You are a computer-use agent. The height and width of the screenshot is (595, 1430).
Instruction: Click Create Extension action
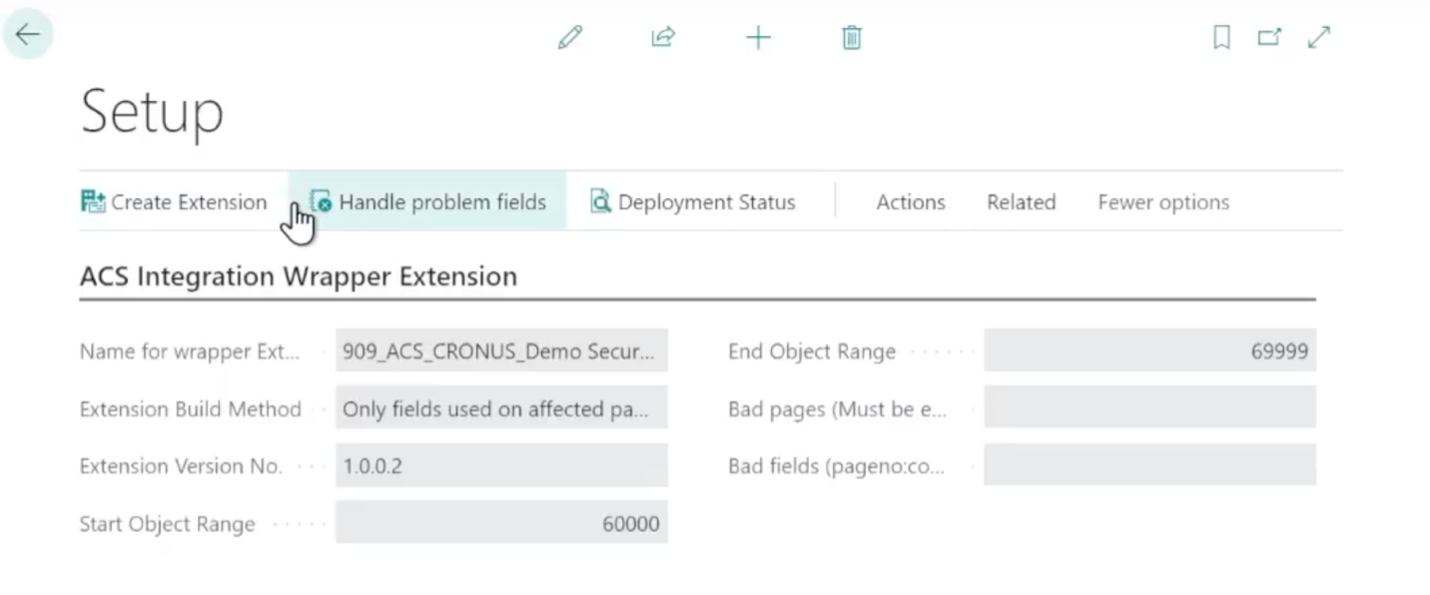click(x=174, y=202)
